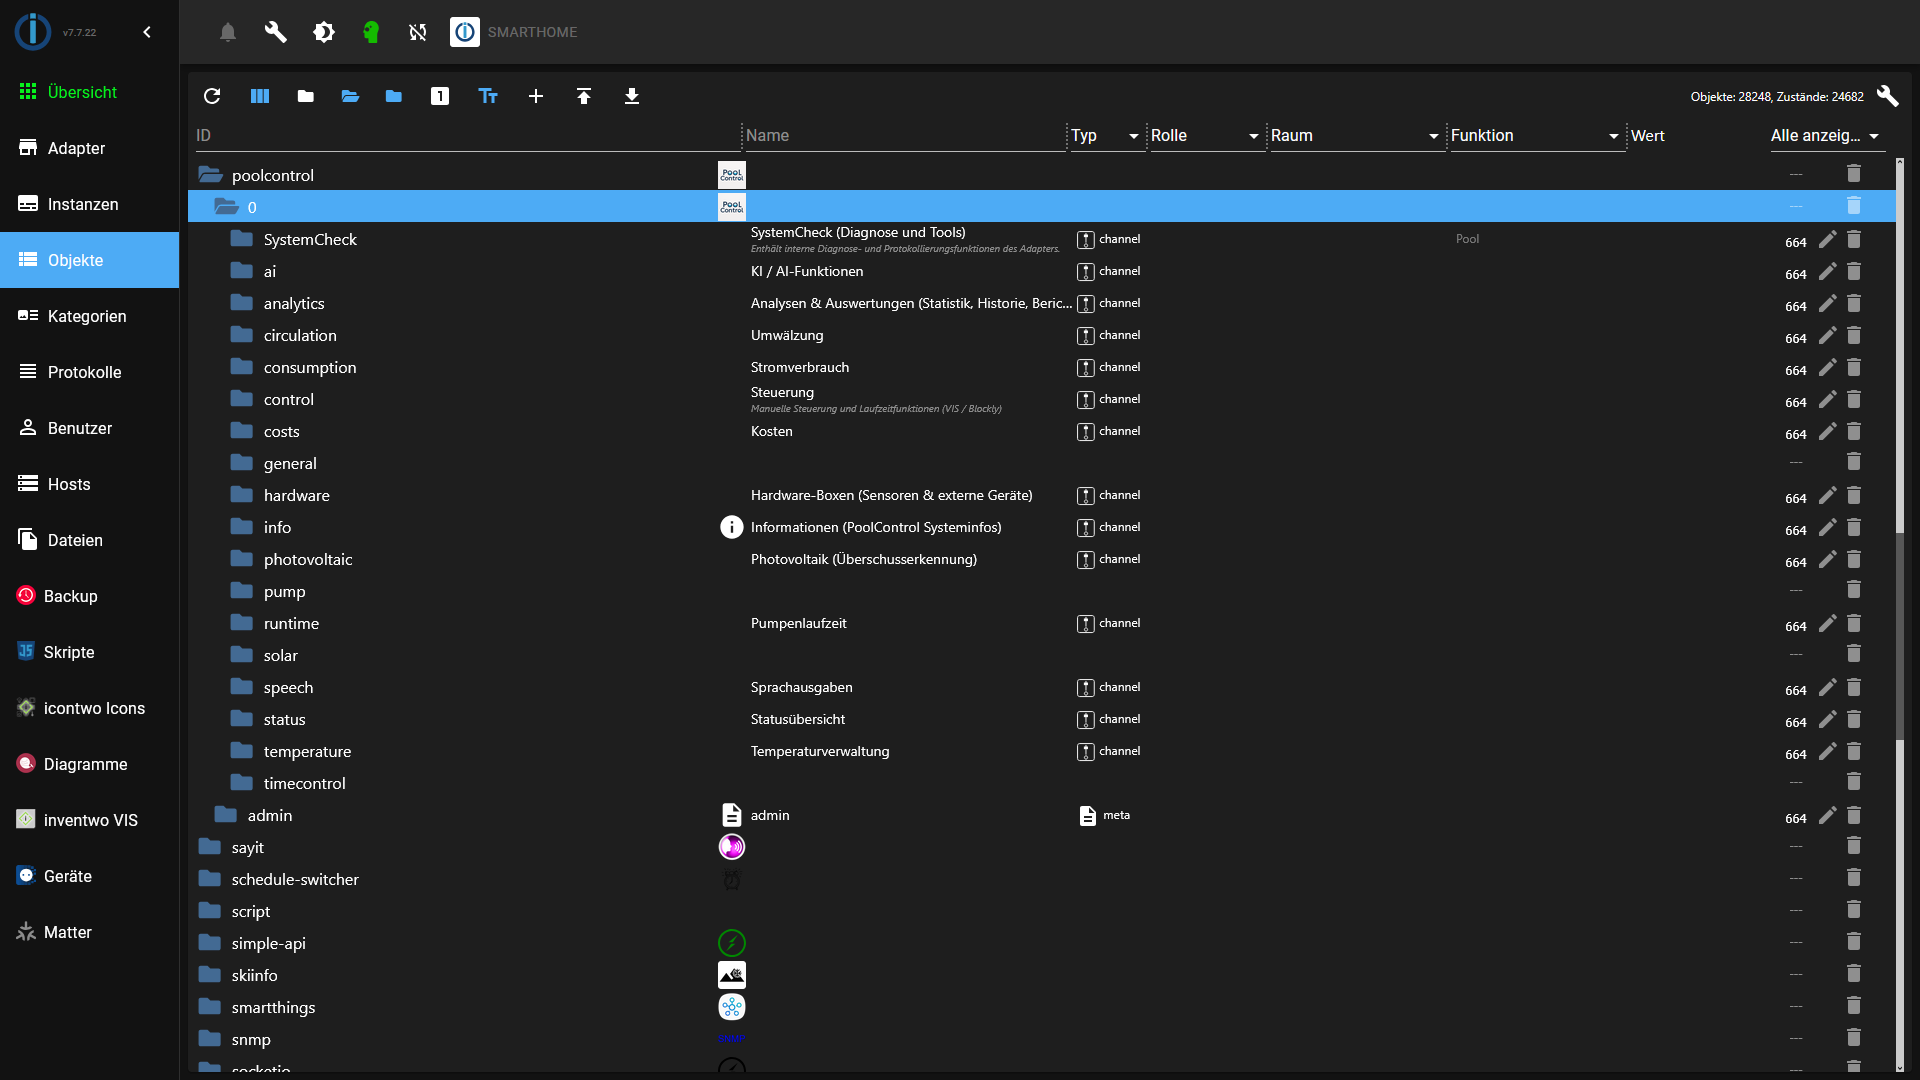Click the notifications bell icon
The width and height of the screenshot is (1920, 1080).
[227, 32]
